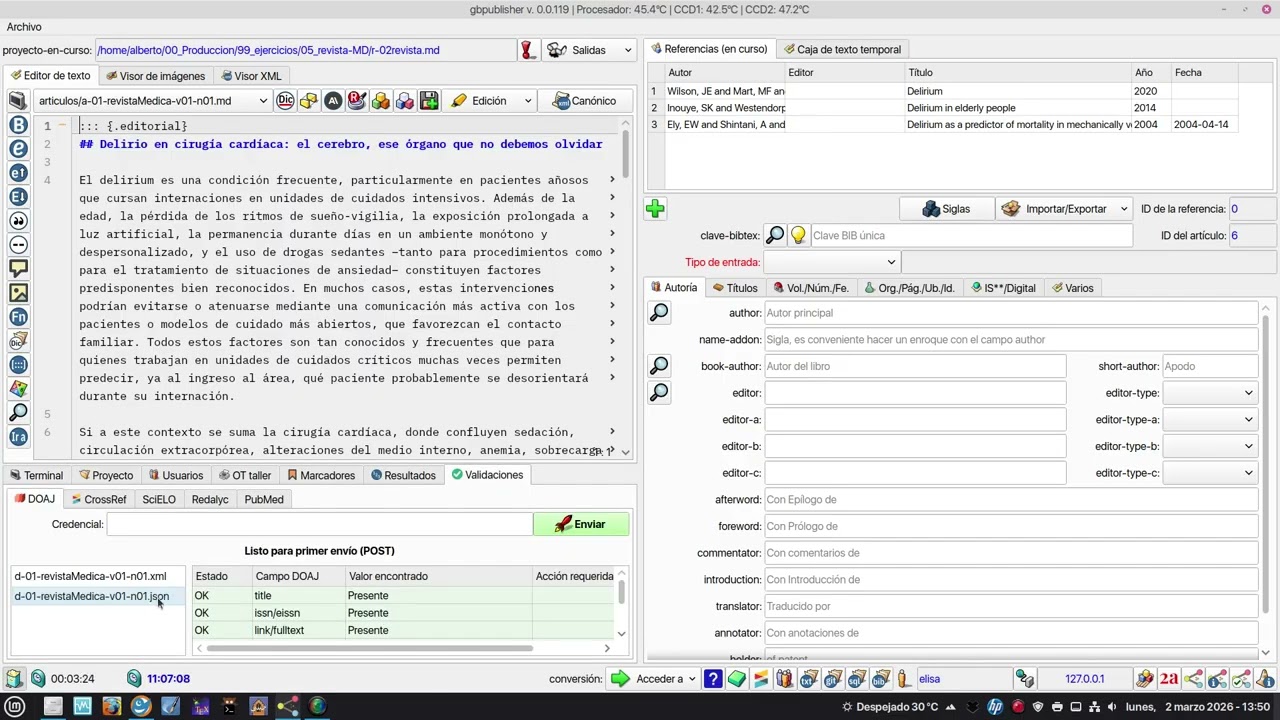Click the green arrow conversion icon
This screenshot has height=720, width=1280.
[x=621, y=679]
